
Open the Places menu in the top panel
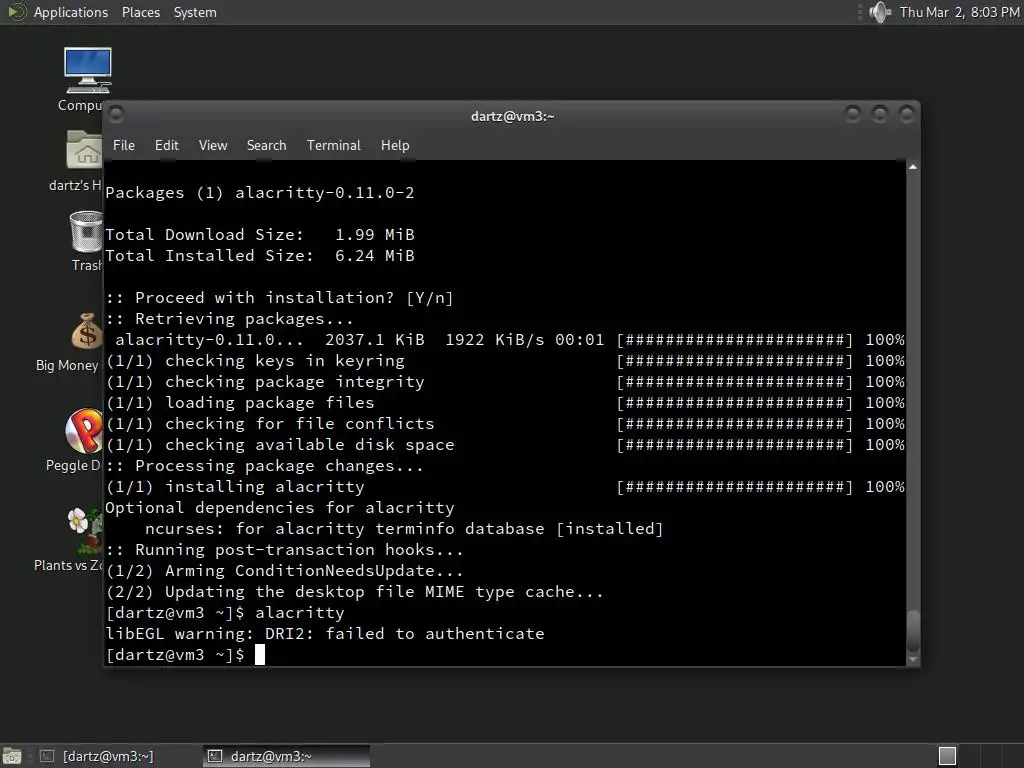click(140, 12)
